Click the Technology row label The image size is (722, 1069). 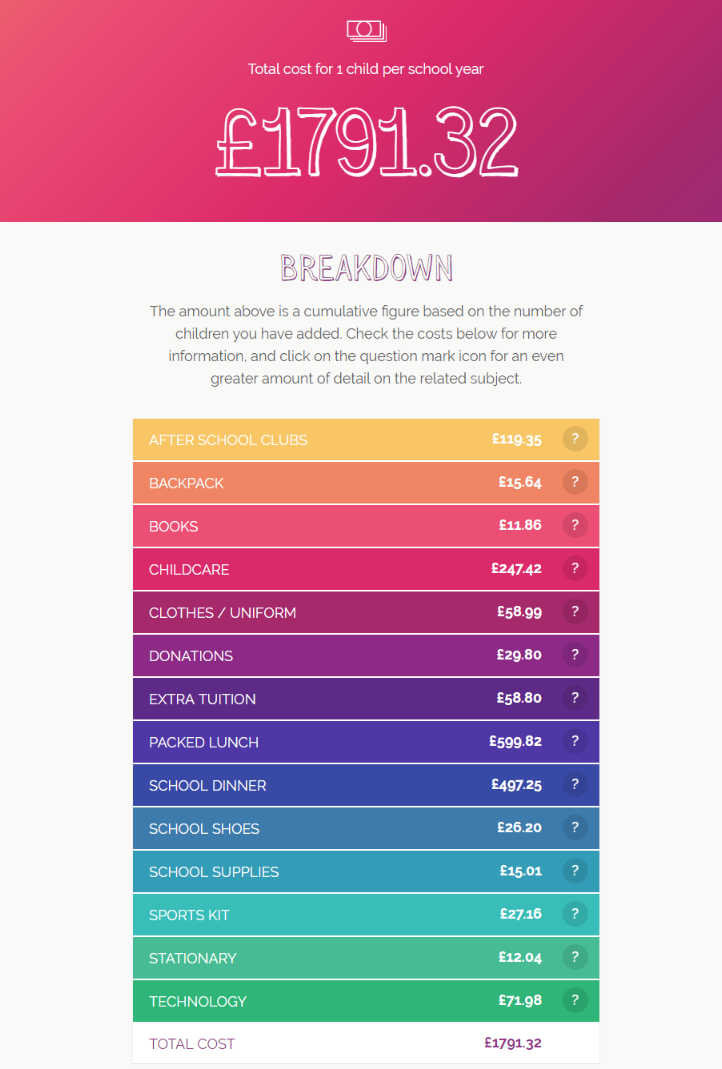[198, 1002]
